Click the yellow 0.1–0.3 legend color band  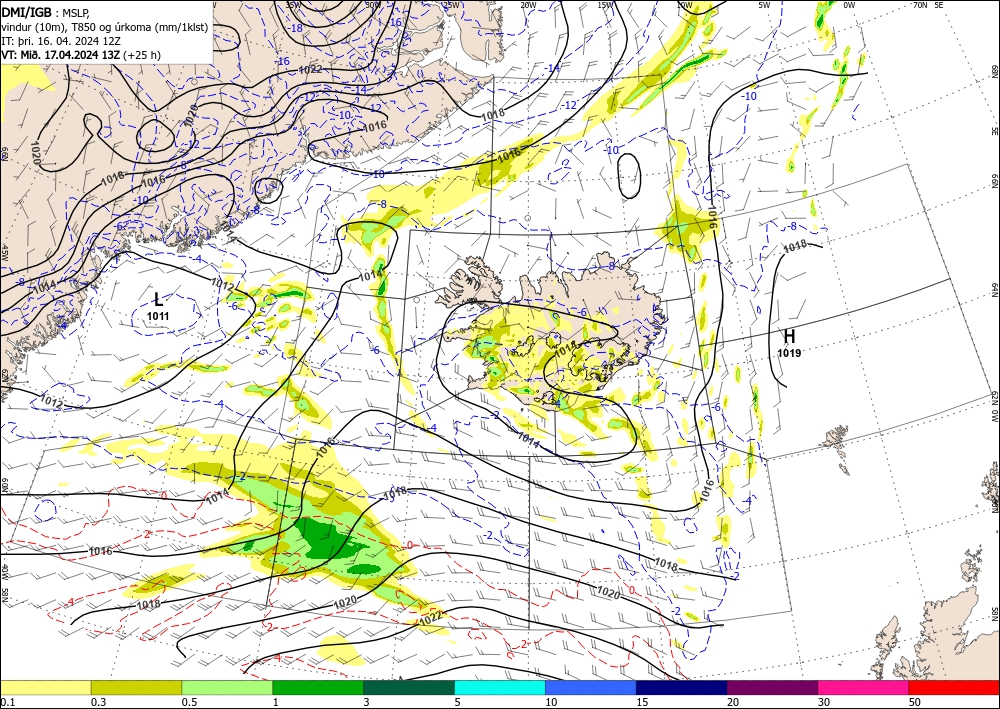tap(45, 687)
